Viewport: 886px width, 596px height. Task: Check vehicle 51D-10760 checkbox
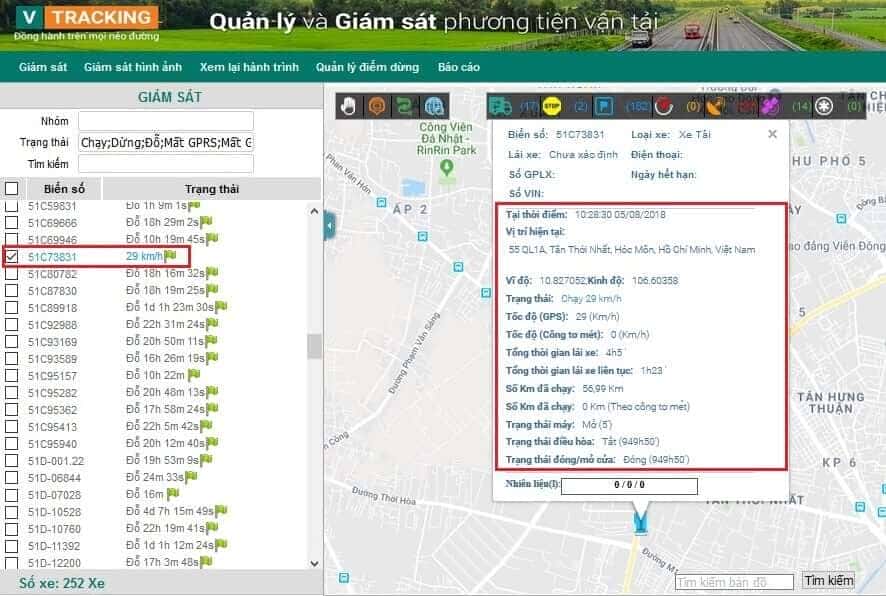click(x=11, y=529)
